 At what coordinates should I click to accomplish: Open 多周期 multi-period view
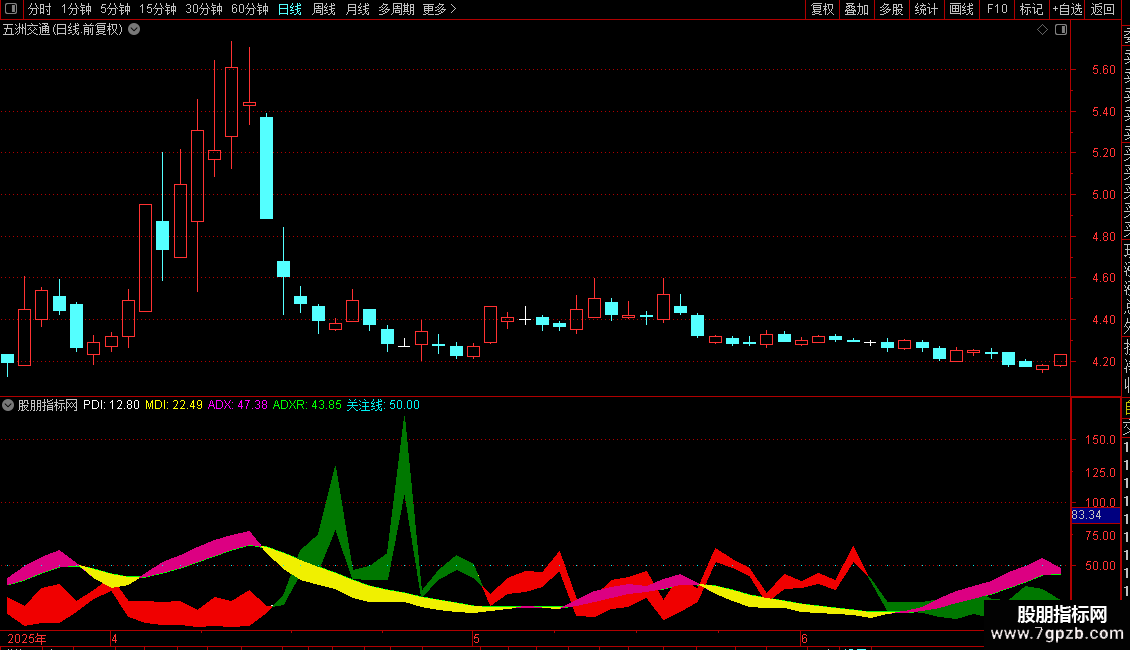[x=396, y=9]
